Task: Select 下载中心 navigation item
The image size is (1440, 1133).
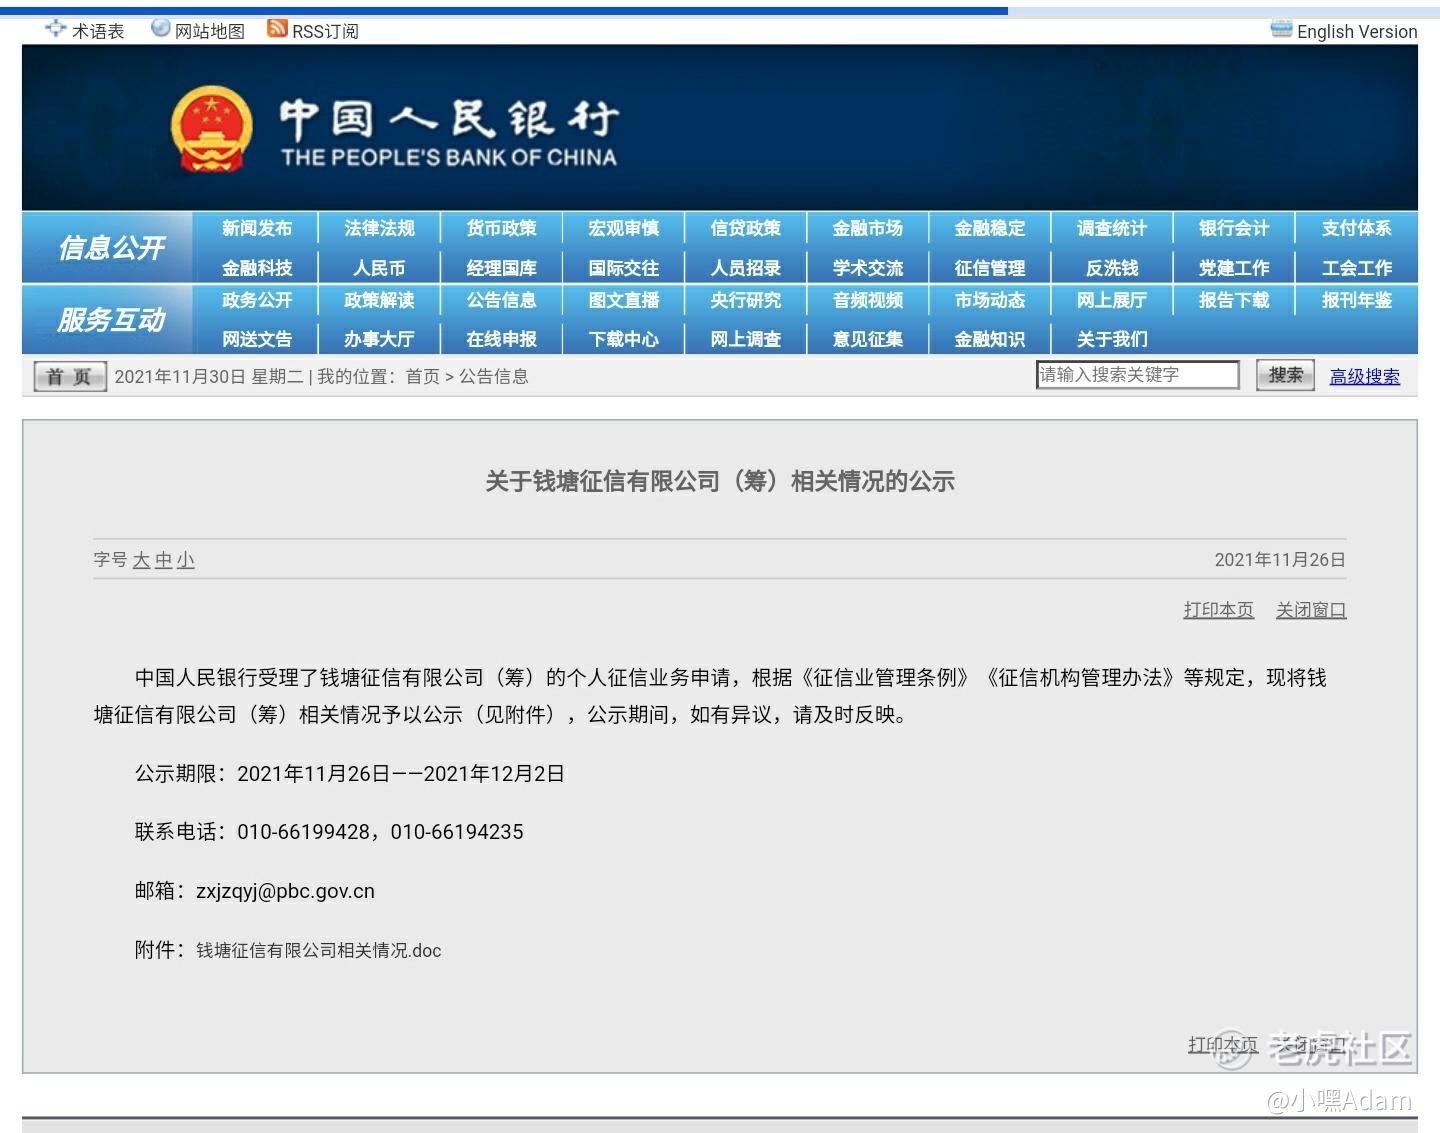Action: pyautogui.click(x=623, y=339)
